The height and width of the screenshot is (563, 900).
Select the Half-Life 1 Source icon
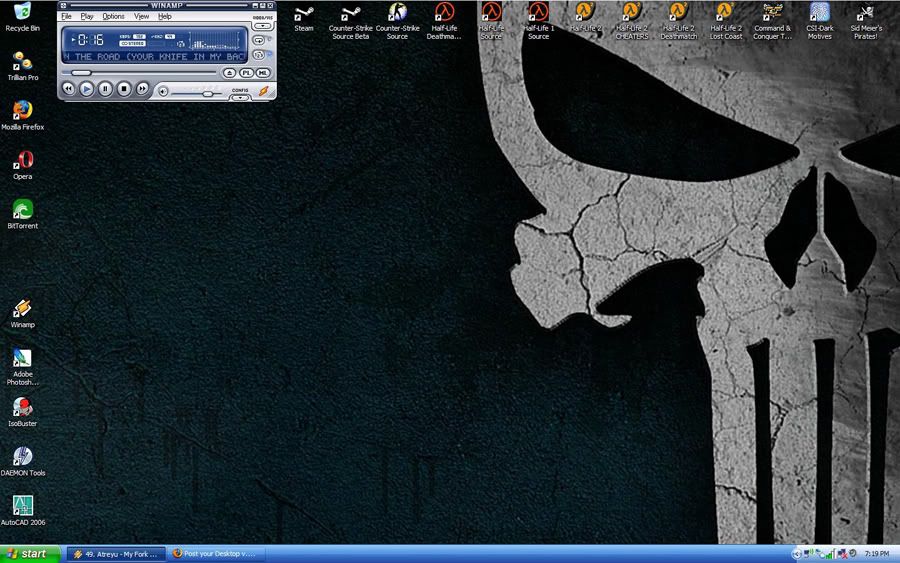[538, 21]
